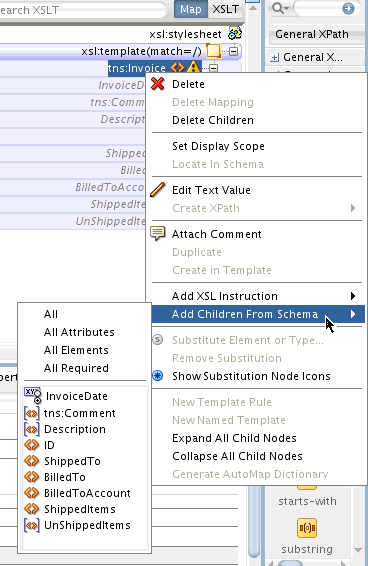
Task: Click the Attach Comment speech bubble icon
Action: (x=158, y=234)
